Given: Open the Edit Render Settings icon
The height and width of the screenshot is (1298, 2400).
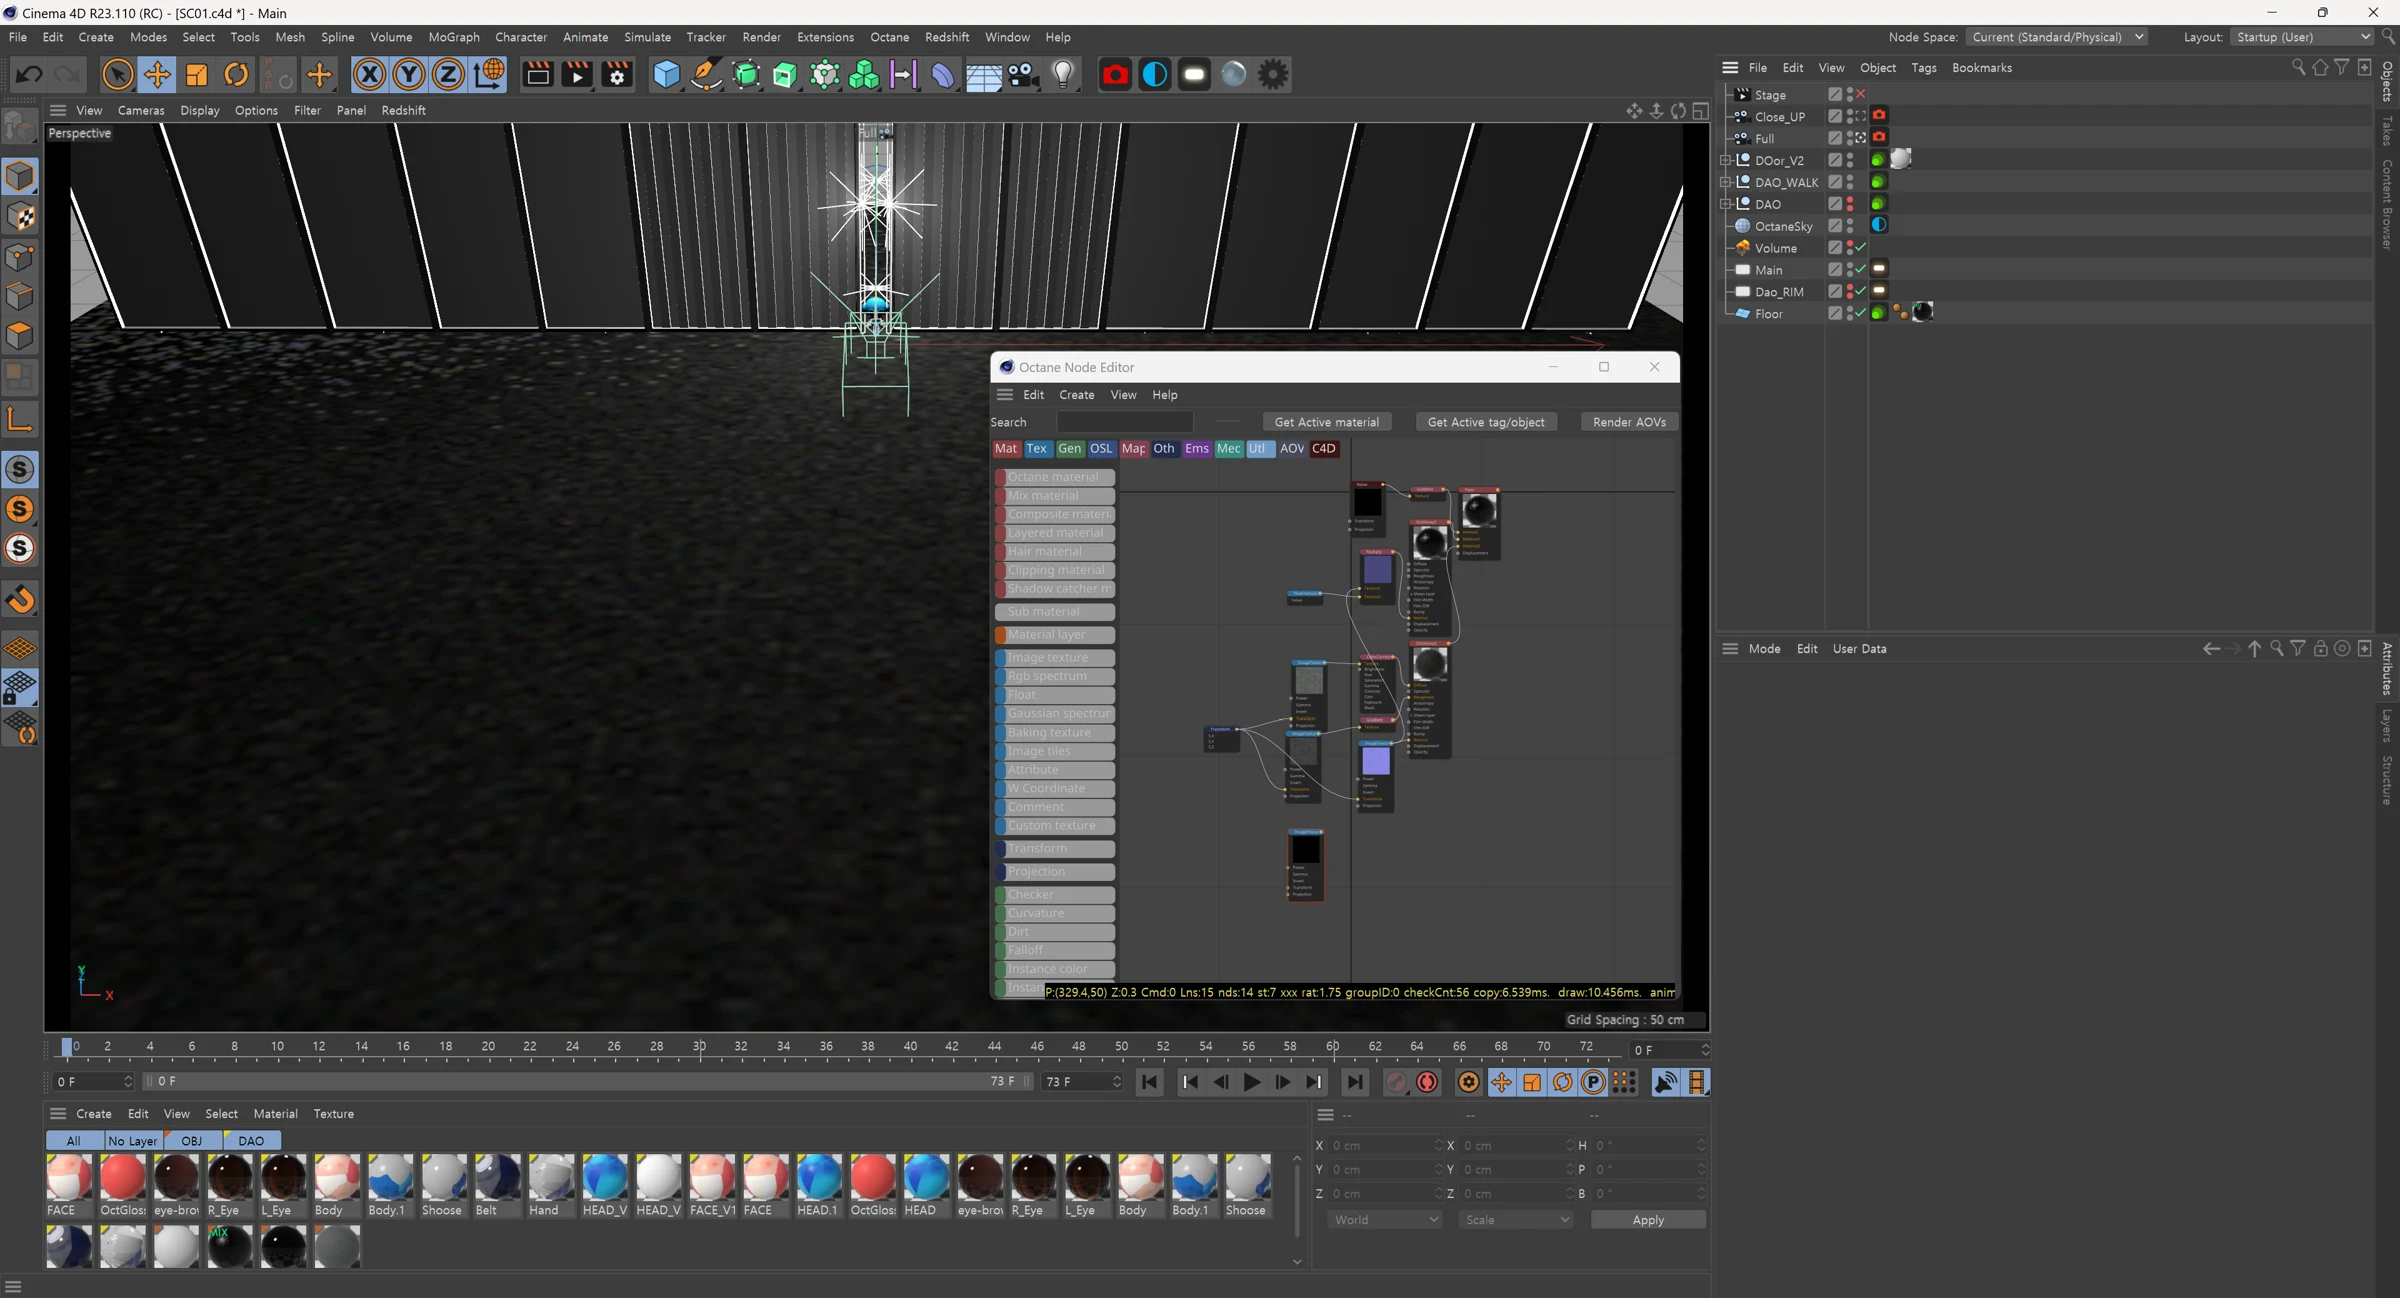Looking at the screenshot, I should (x=617, y=75).
